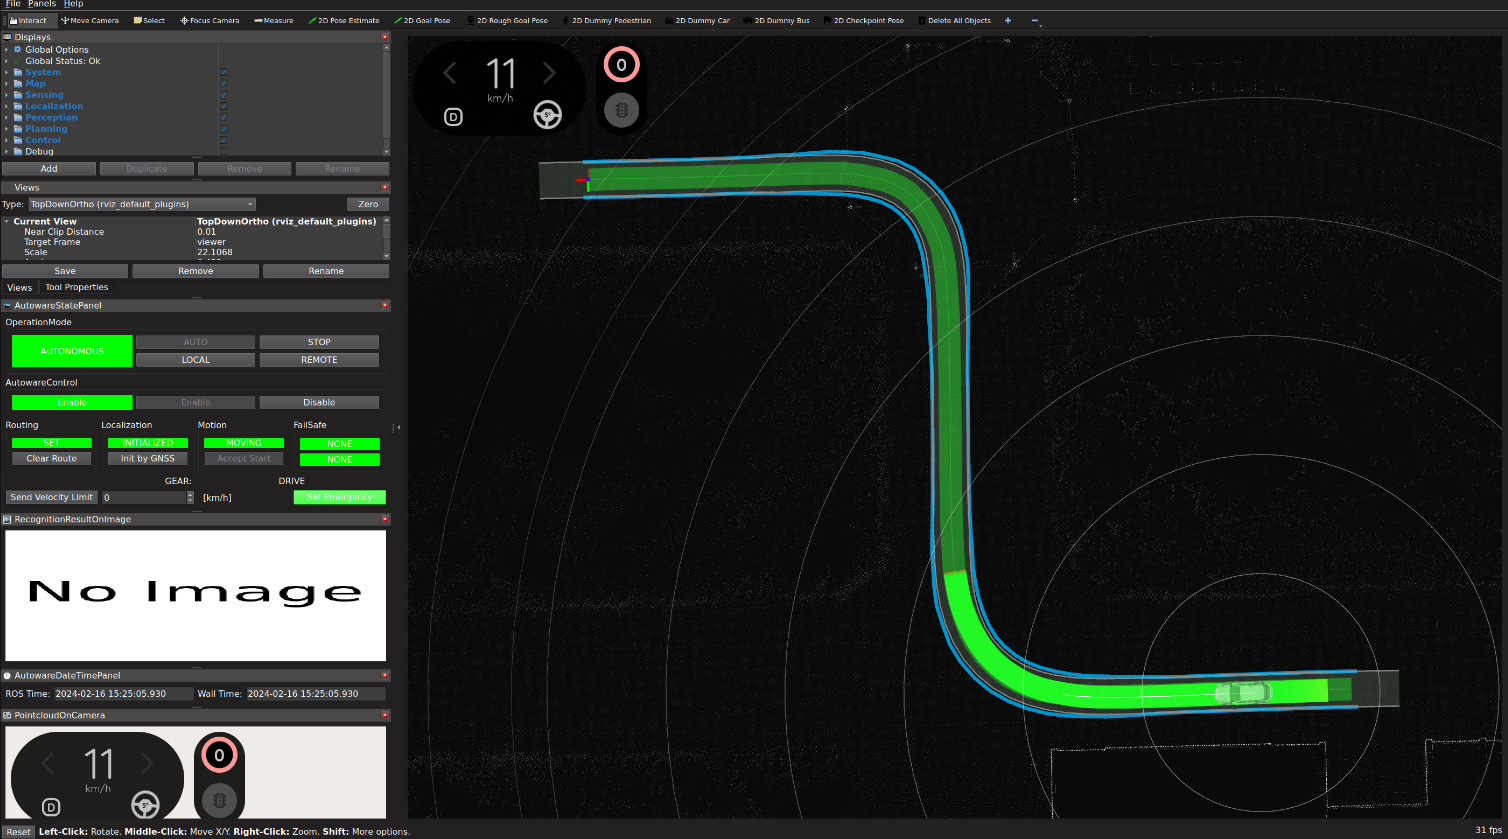Screen dimensions: 1508x839
Task: Increase velocity limit with the spinner stepper
Action: 190,493
